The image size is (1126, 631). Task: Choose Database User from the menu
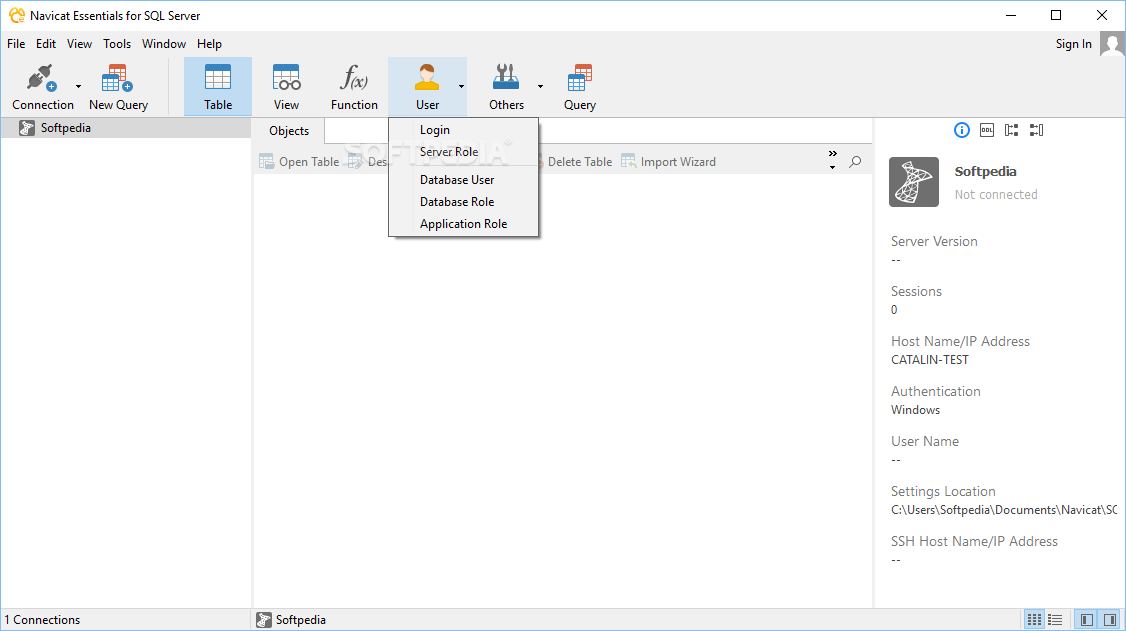click(463, 179)
